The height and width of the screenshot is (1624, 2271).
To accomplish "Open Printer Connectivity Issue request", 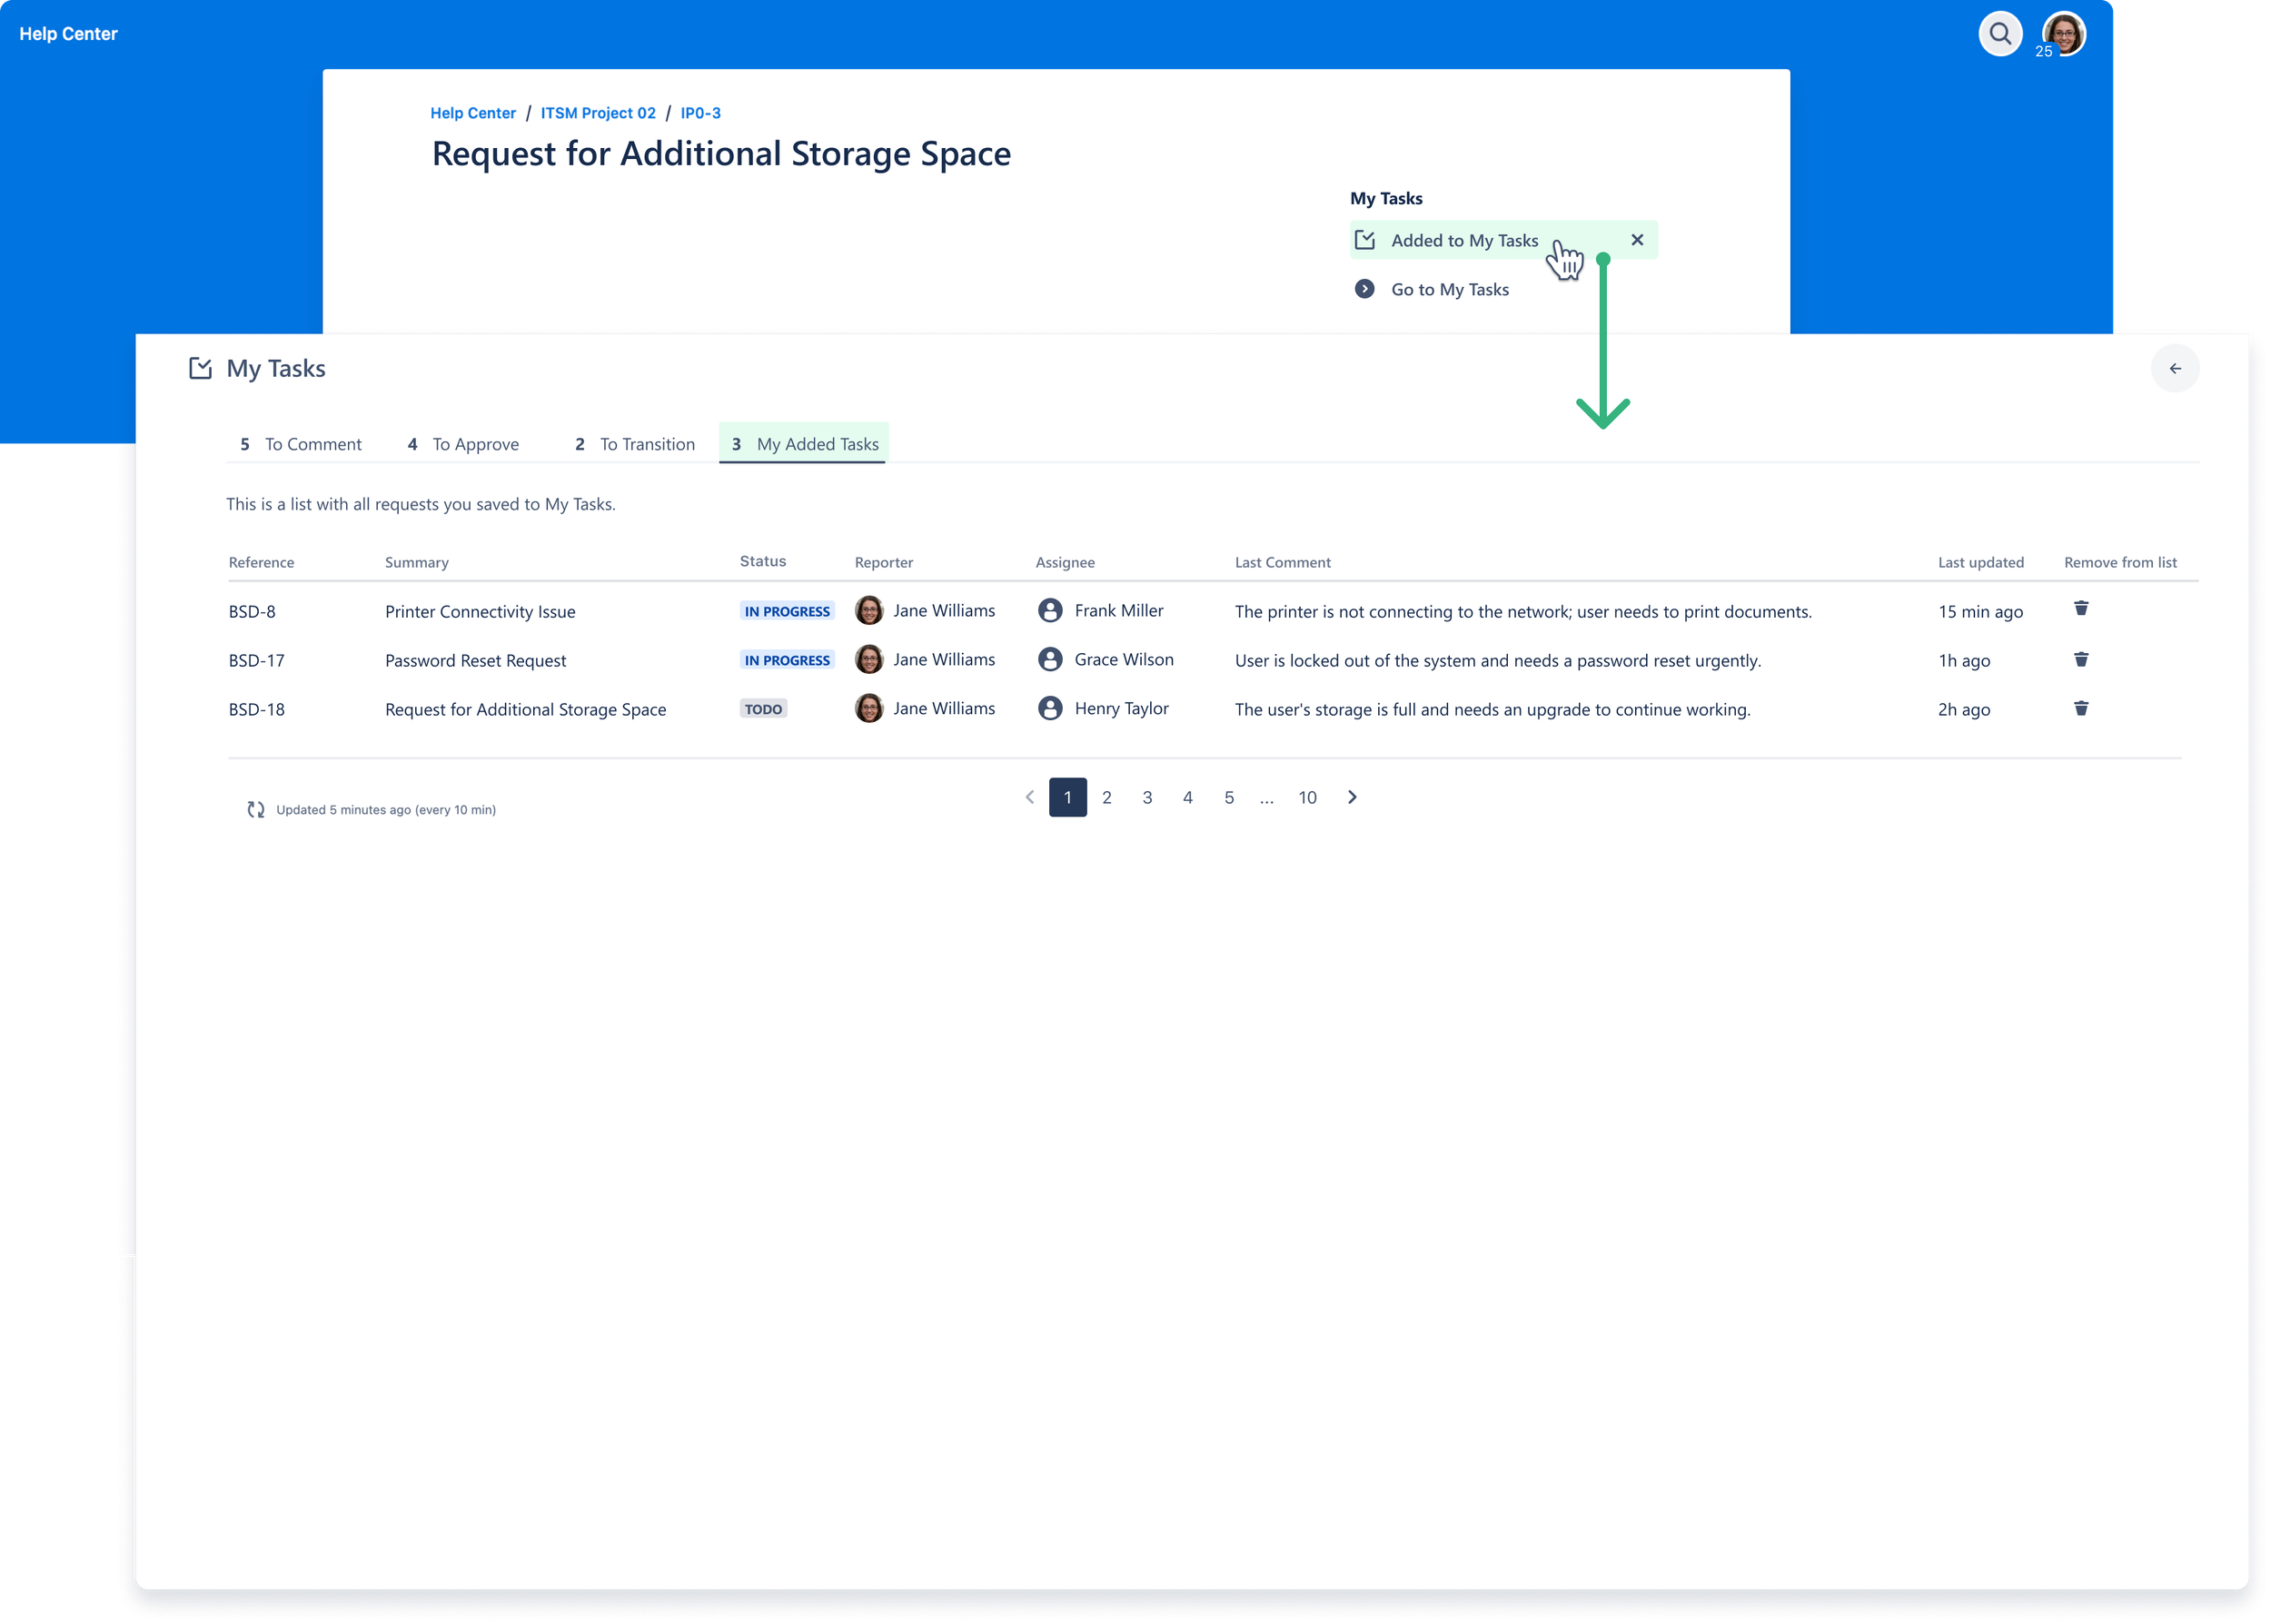I will click(x=480, y=612).
